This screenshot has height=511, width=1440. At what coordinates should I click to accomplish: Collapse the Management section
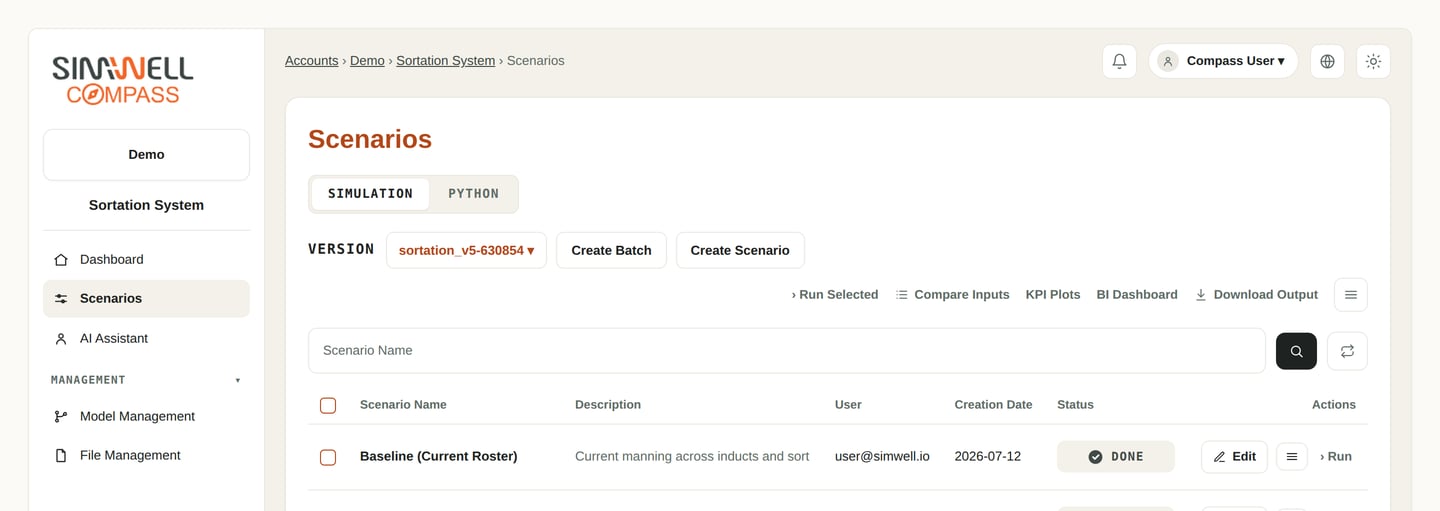[146, 380]
